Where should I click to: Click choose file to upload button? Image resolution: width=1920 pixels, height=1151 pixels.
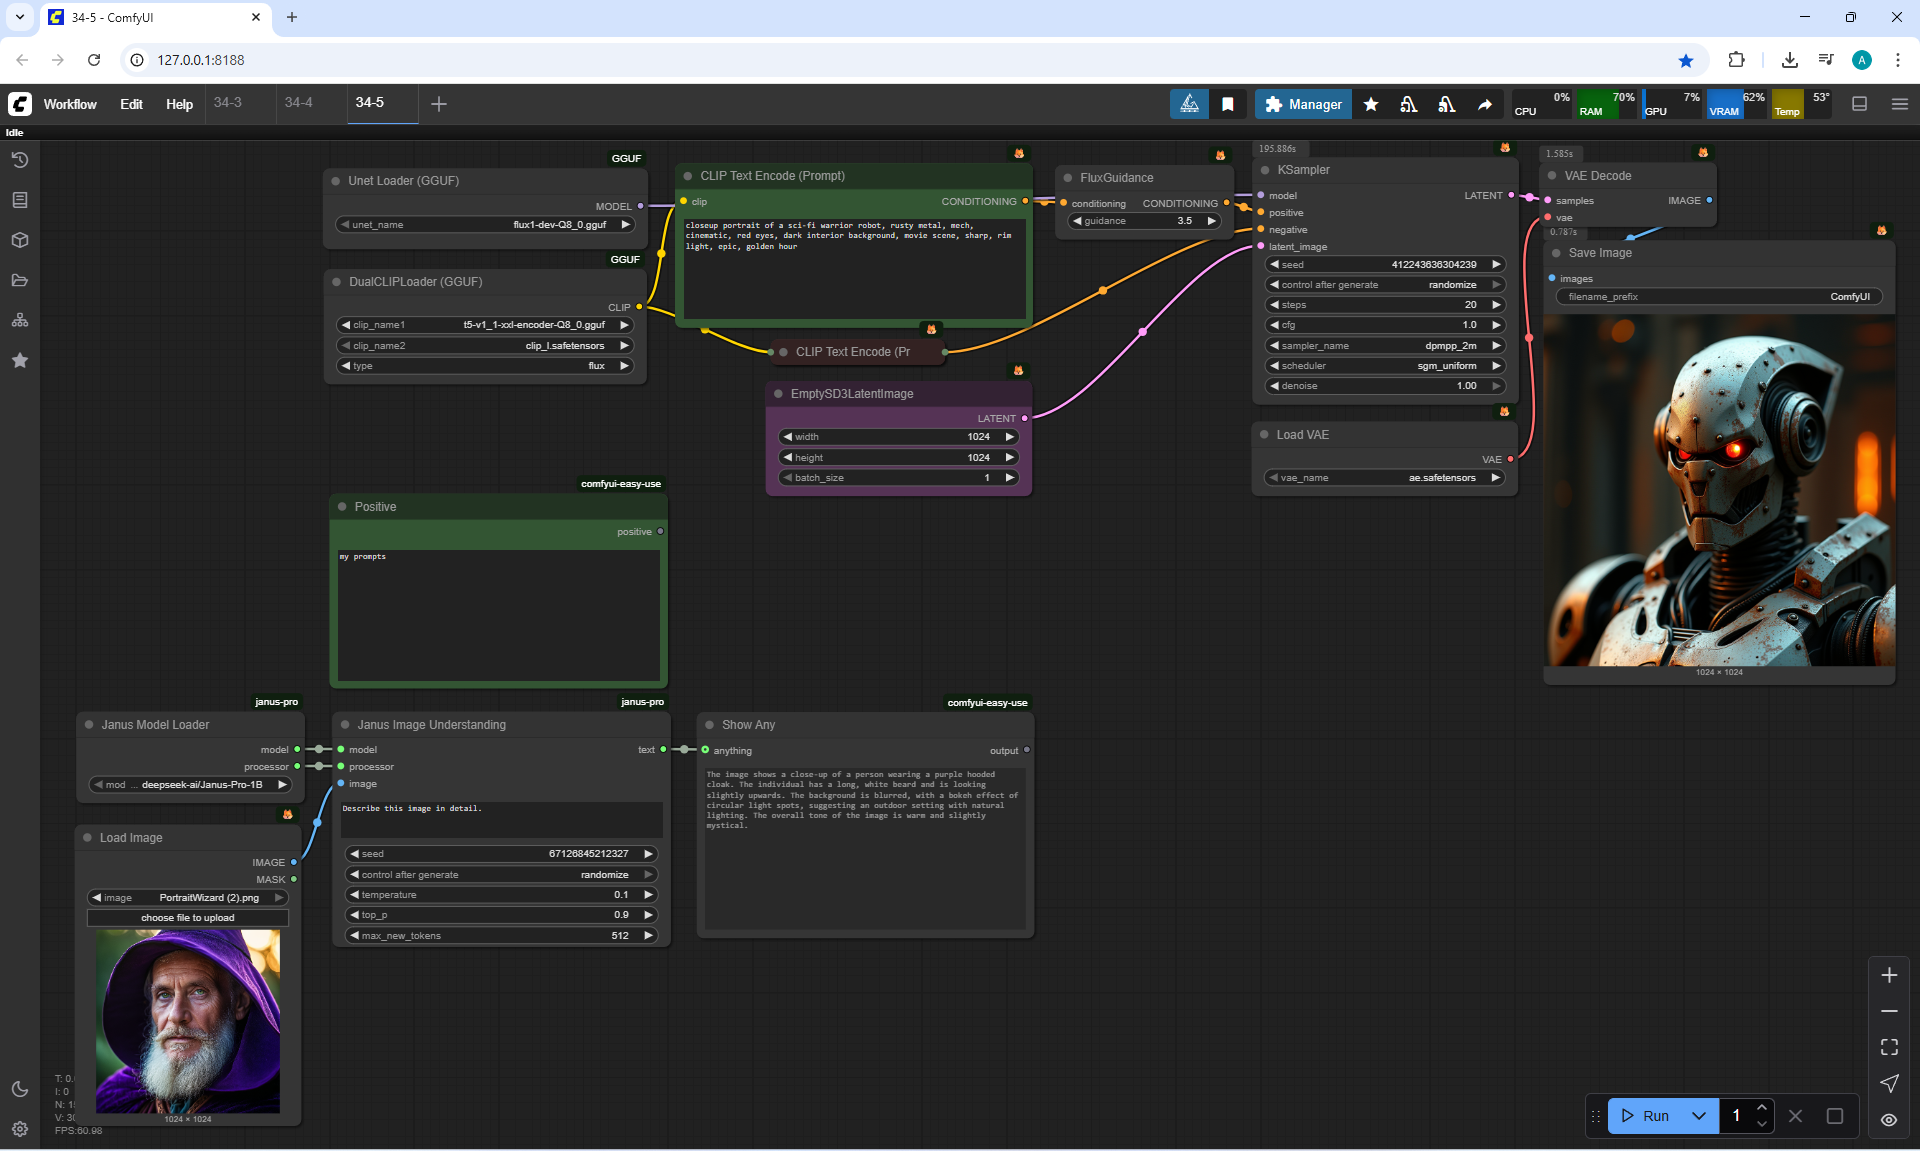pyautogui.click(x=188, y=918)
